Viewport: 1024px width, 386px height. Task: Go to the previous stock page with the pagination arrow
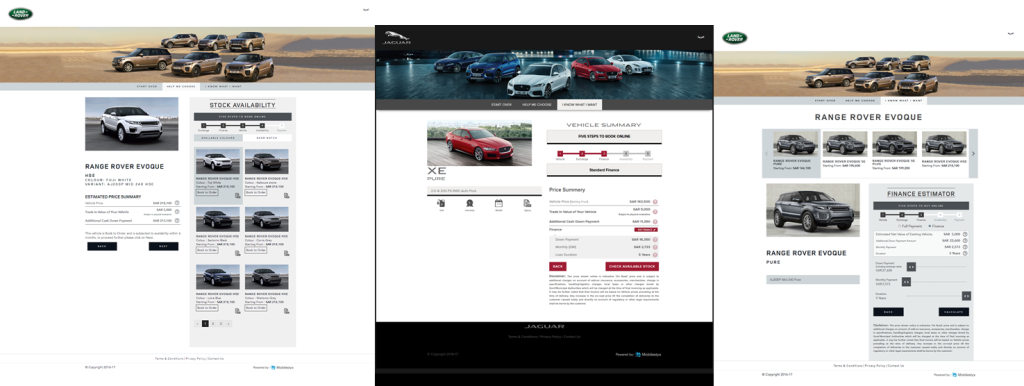(198, 323)
